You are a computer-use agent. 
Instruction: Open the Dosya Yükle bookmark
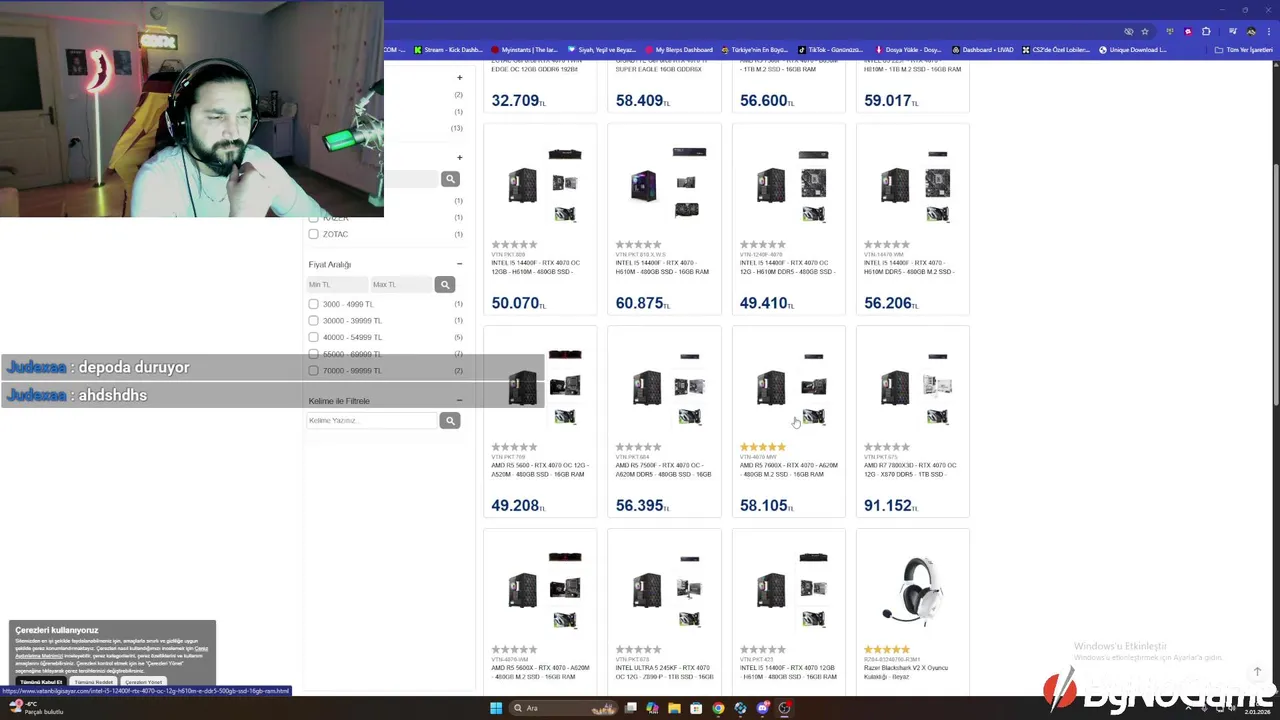point(908,49)
